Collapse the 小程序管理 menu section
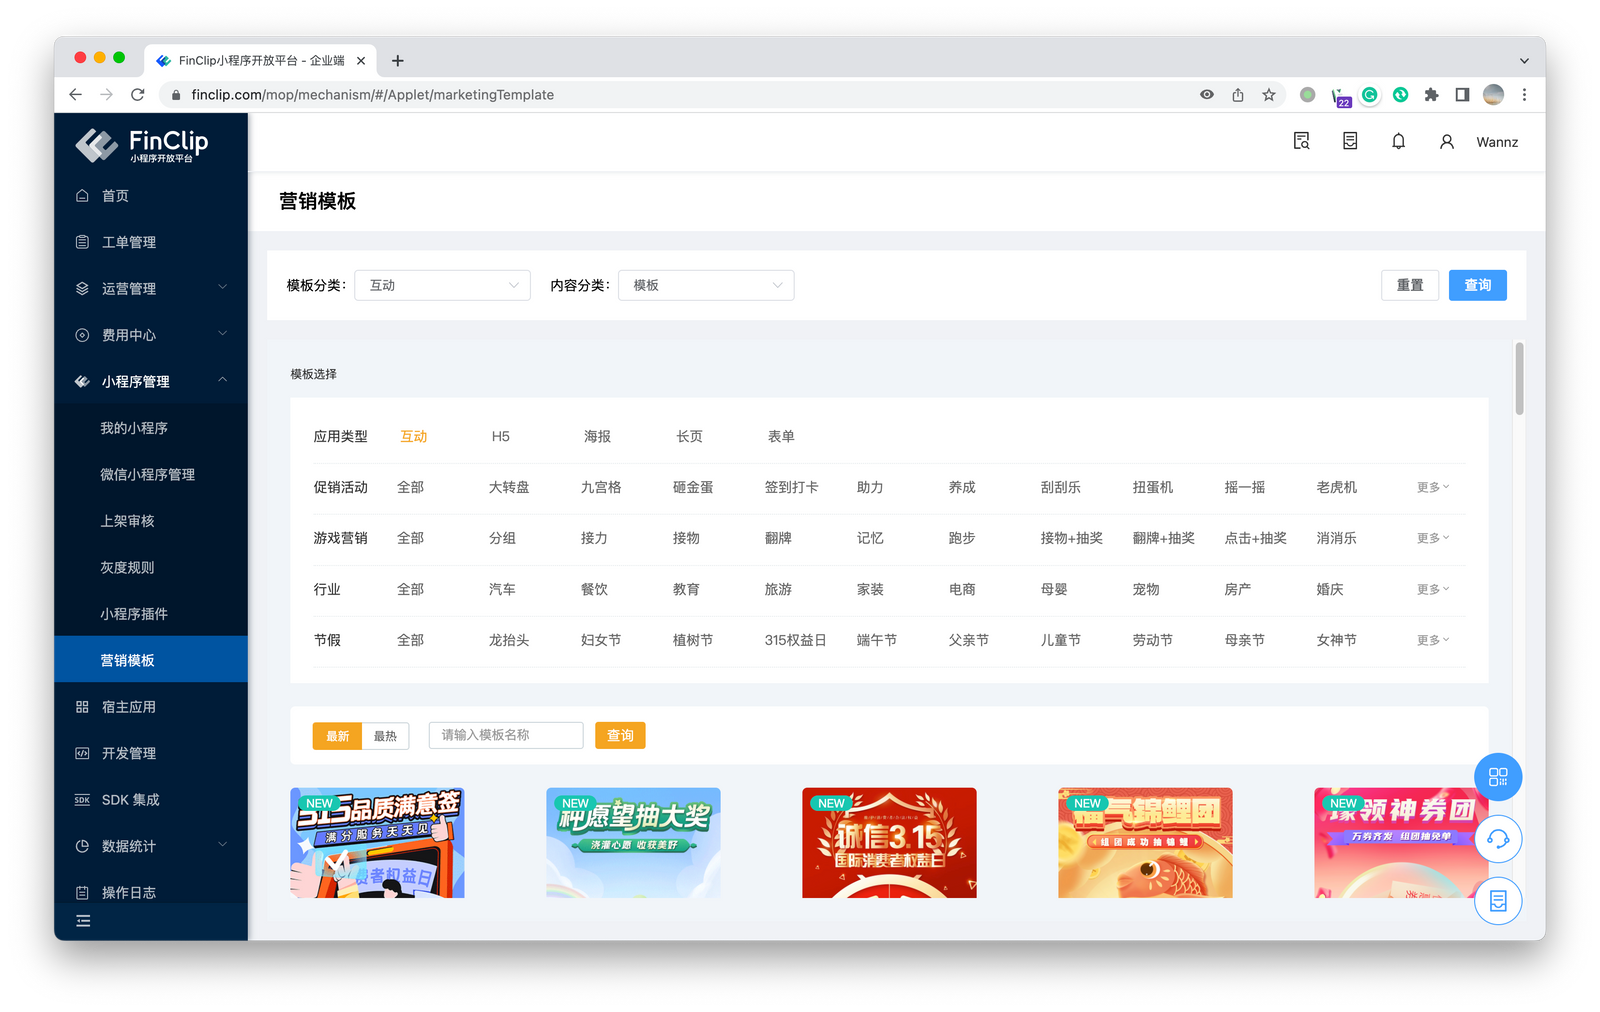 tap(150, 381)
